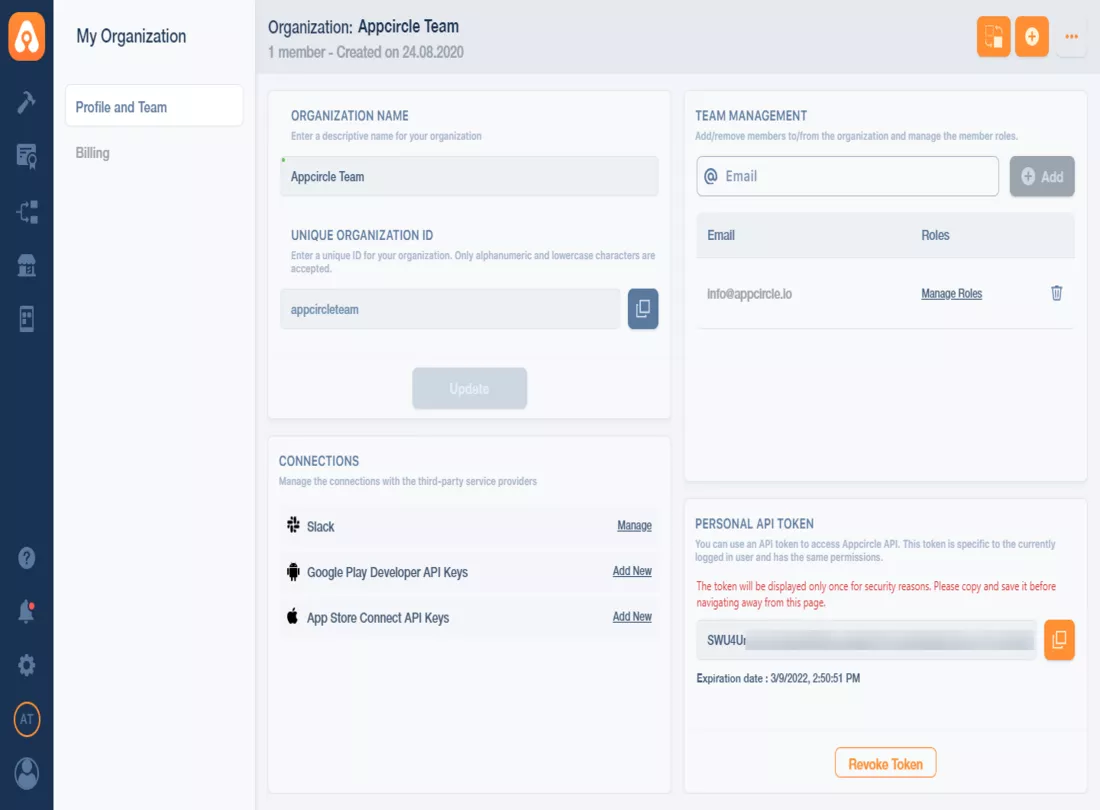
Task: Open the notifications bell icon
Action: click(27, 612)
